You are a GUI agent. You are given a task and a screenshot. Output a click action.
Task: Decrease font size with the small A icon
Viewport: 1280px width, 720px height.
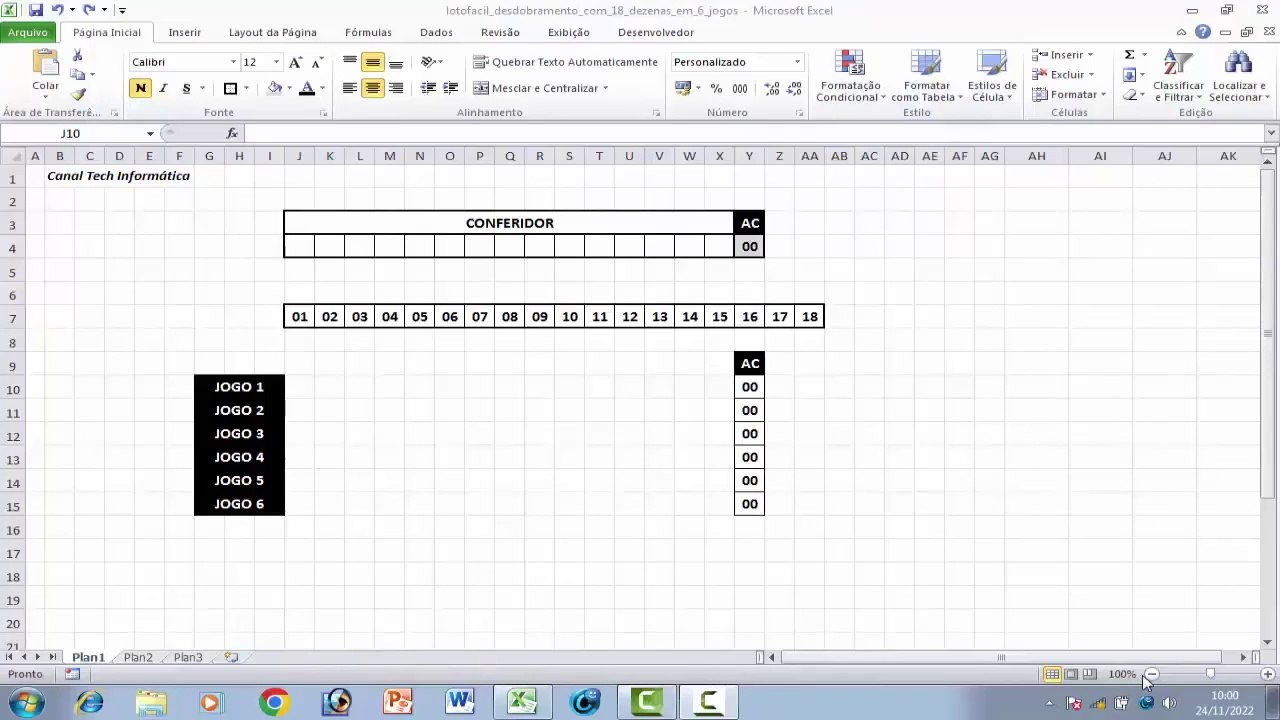pyautogui.click(x=317, y=62)
